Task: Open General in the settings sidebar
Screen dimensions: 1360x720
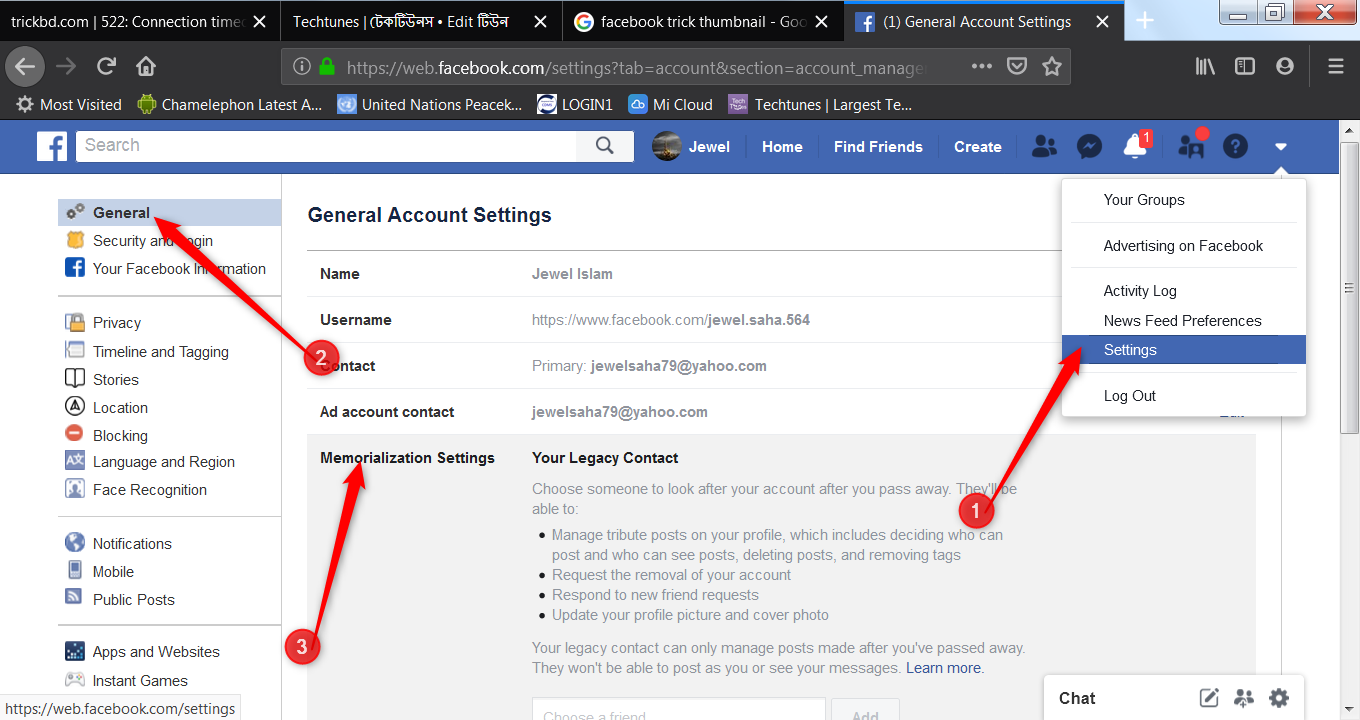Action: click(x=169, y=213)
